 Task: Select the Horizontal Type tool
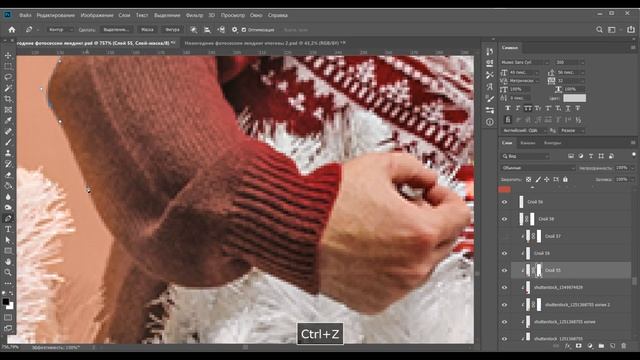coord(8,229)
